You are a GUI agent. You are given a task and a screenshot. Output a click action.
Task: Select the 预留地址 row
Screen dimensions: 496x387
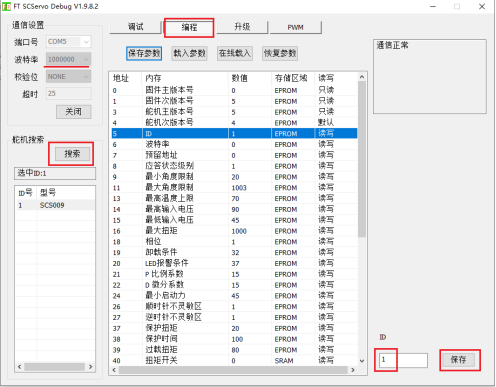tap(234, 155)
